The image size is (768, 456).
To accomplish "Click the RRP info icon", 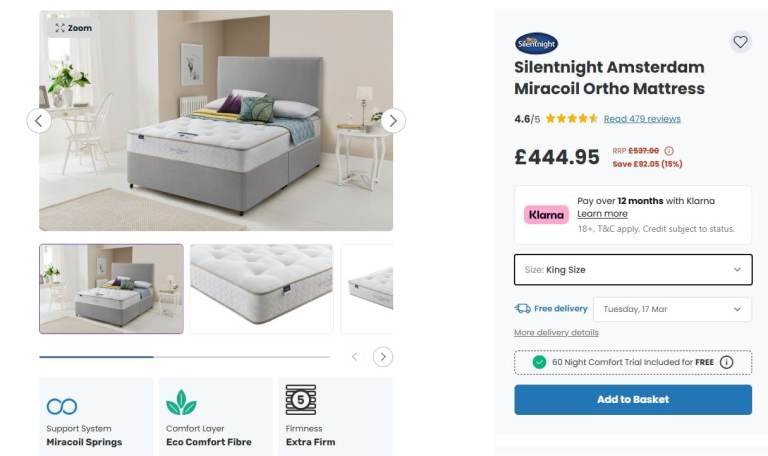I will pyautogui.click(x=669, y=151).
